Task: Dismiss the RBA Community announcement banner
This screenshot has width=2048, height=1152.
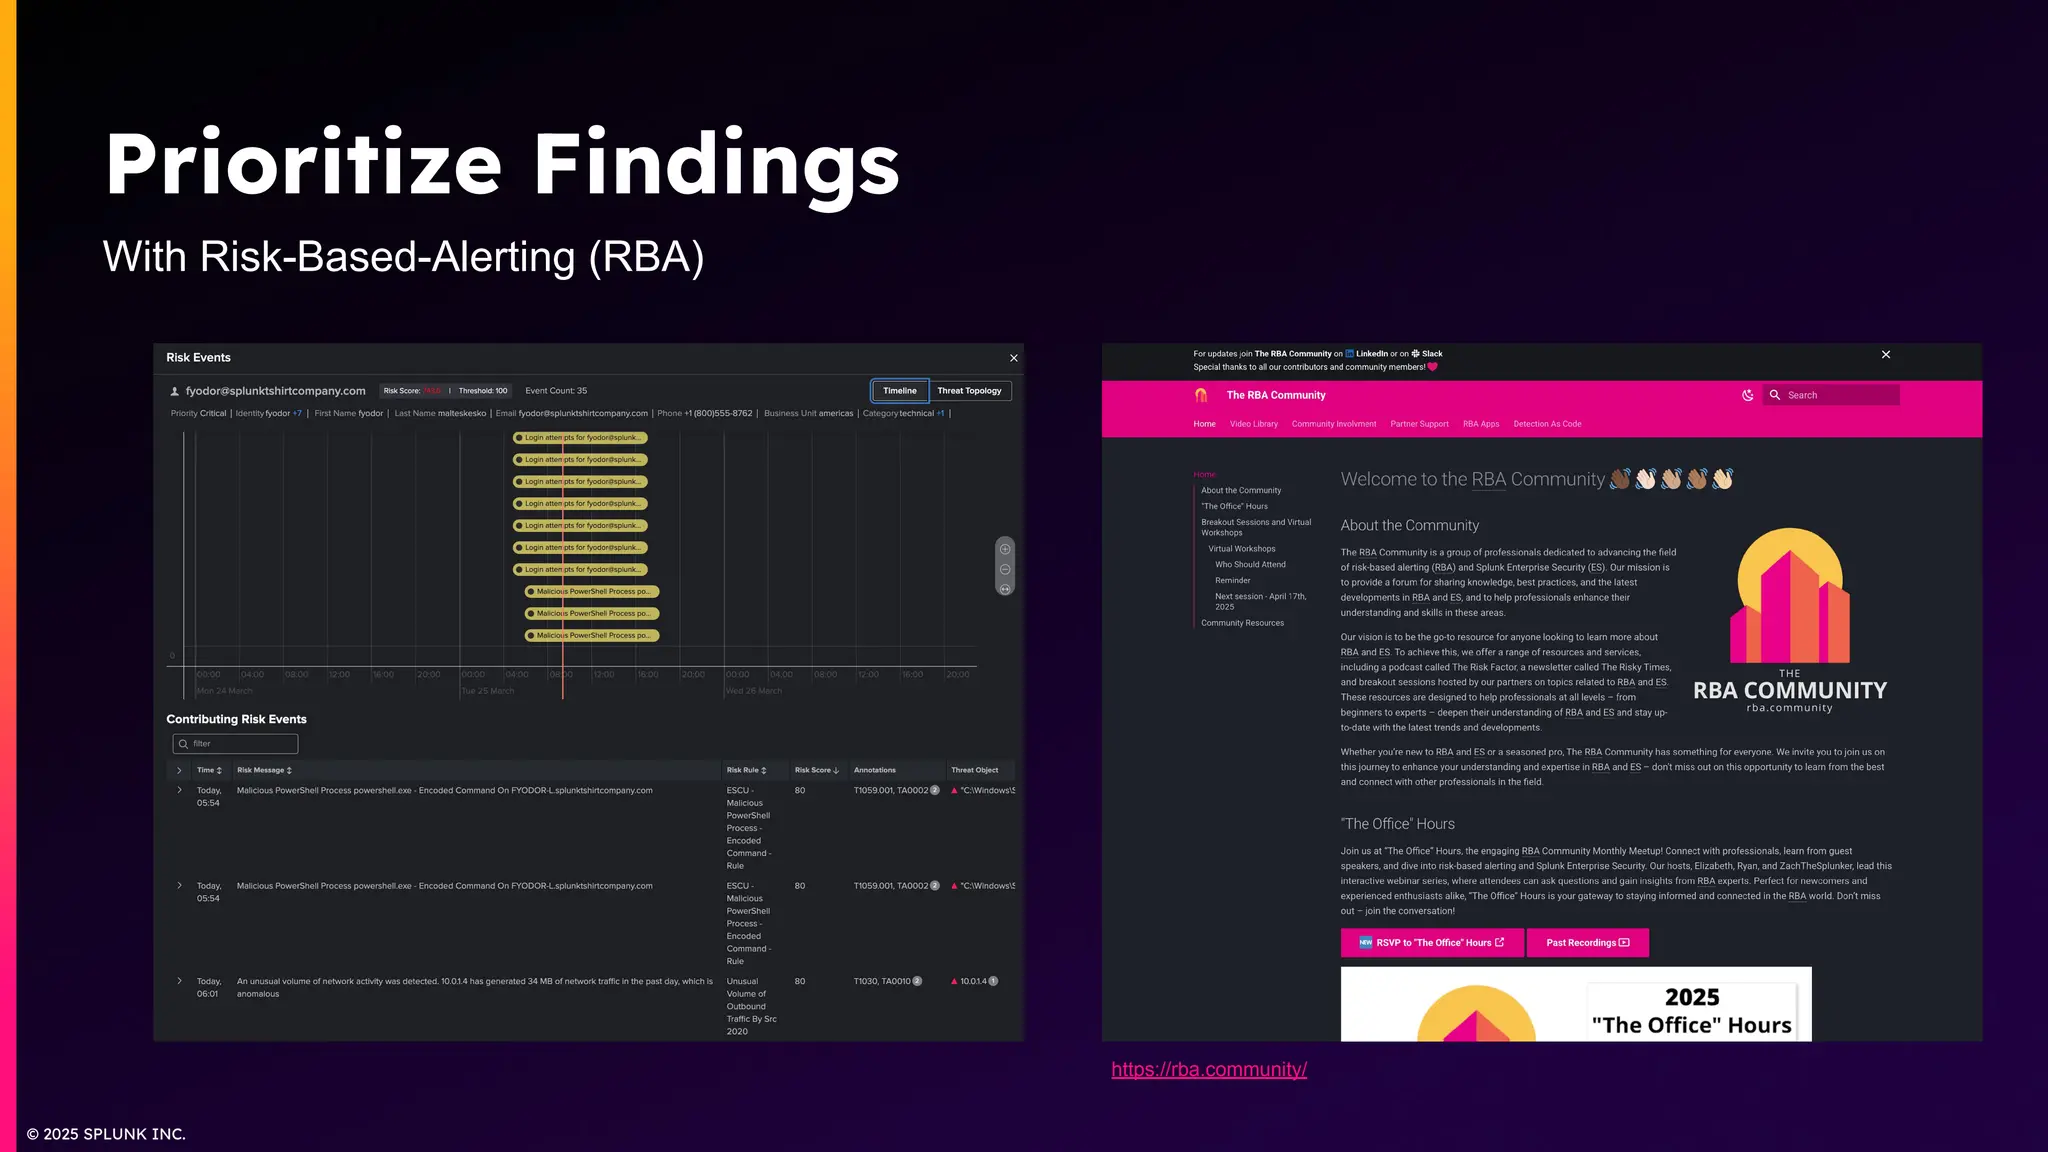Action: pyautogui.click(x=1886, y=354)
